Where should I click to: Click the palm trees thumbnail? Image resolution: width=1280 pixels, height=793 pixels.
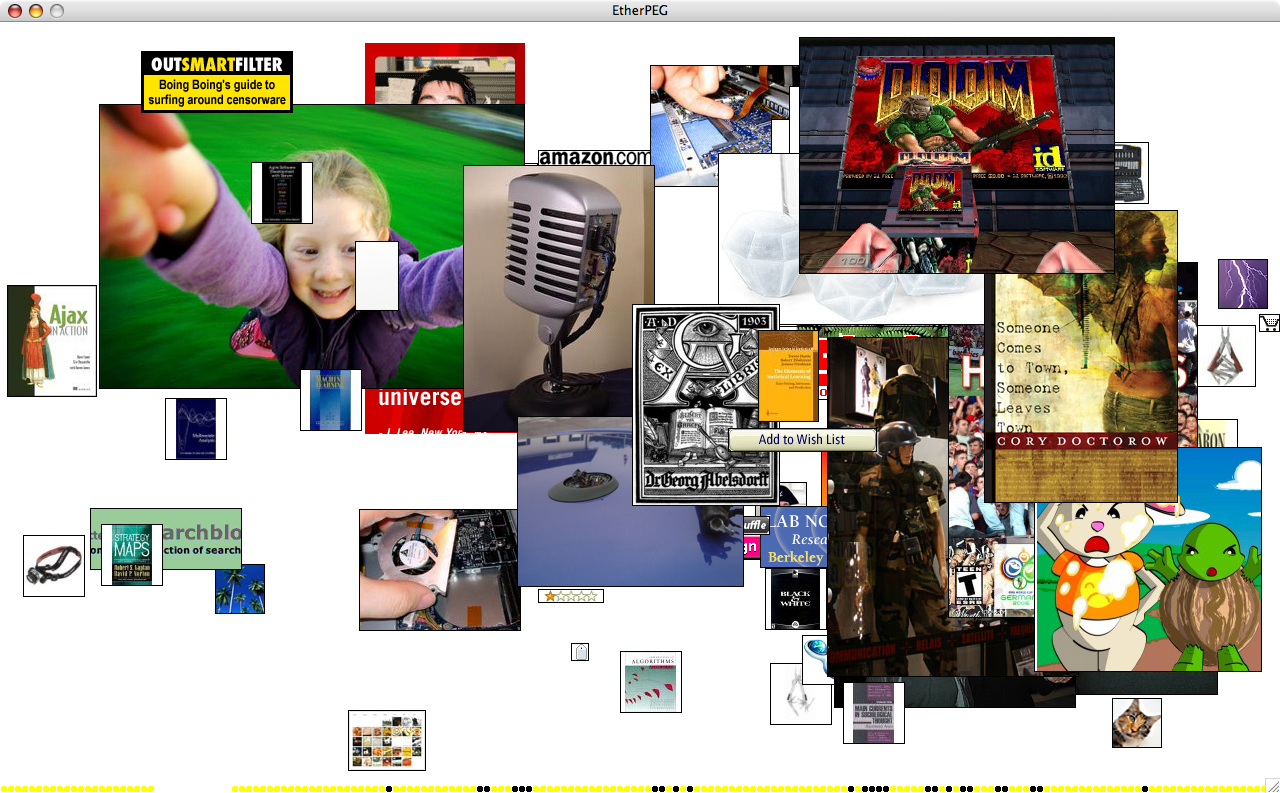(240, 589)
